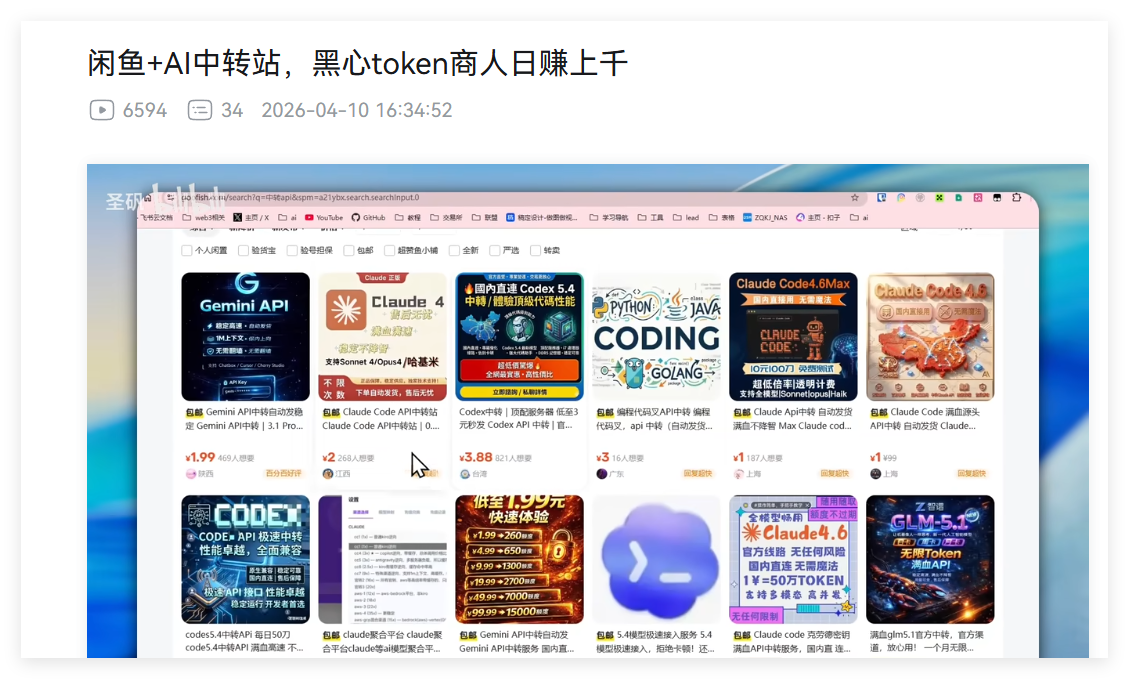Viewport: 1129px width, 679px height.
Task: Open the YouTube bookmark
Action: 324,217
